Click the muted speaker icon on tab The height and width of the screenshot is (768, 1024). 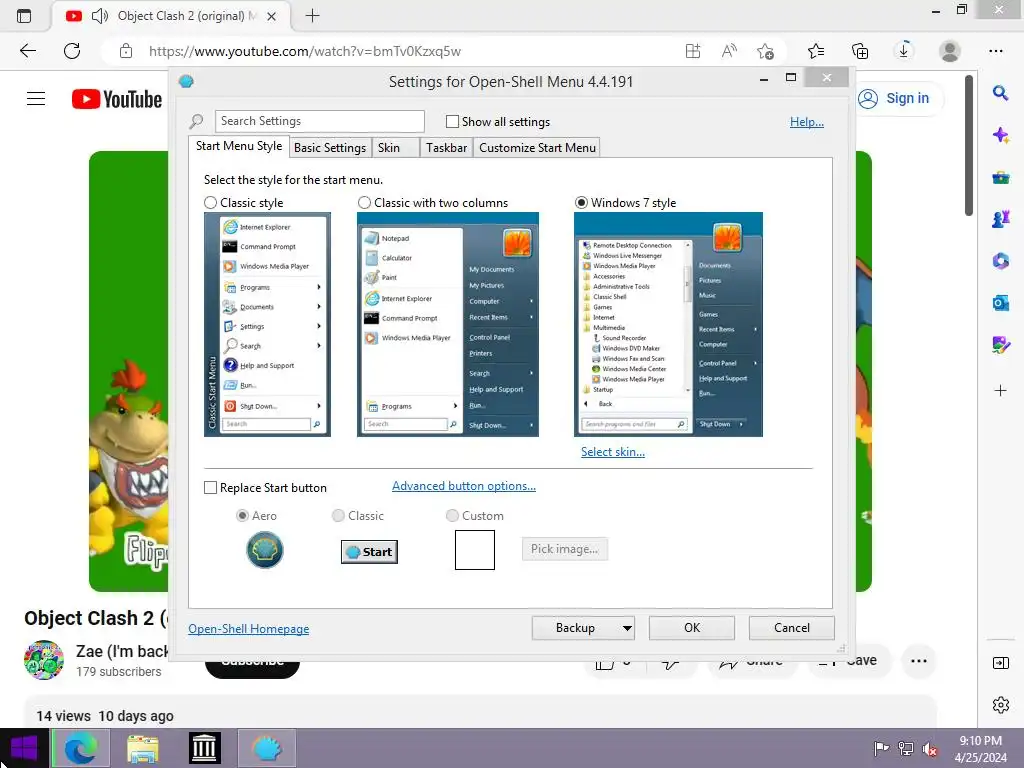coord(99,16)
